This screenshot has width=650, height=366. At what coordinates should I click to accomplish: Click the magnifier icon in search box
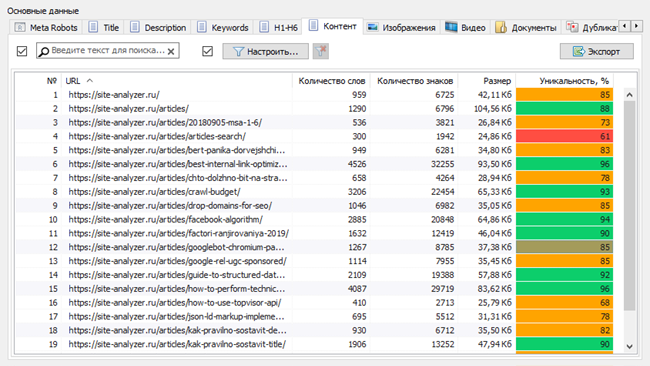44,51
